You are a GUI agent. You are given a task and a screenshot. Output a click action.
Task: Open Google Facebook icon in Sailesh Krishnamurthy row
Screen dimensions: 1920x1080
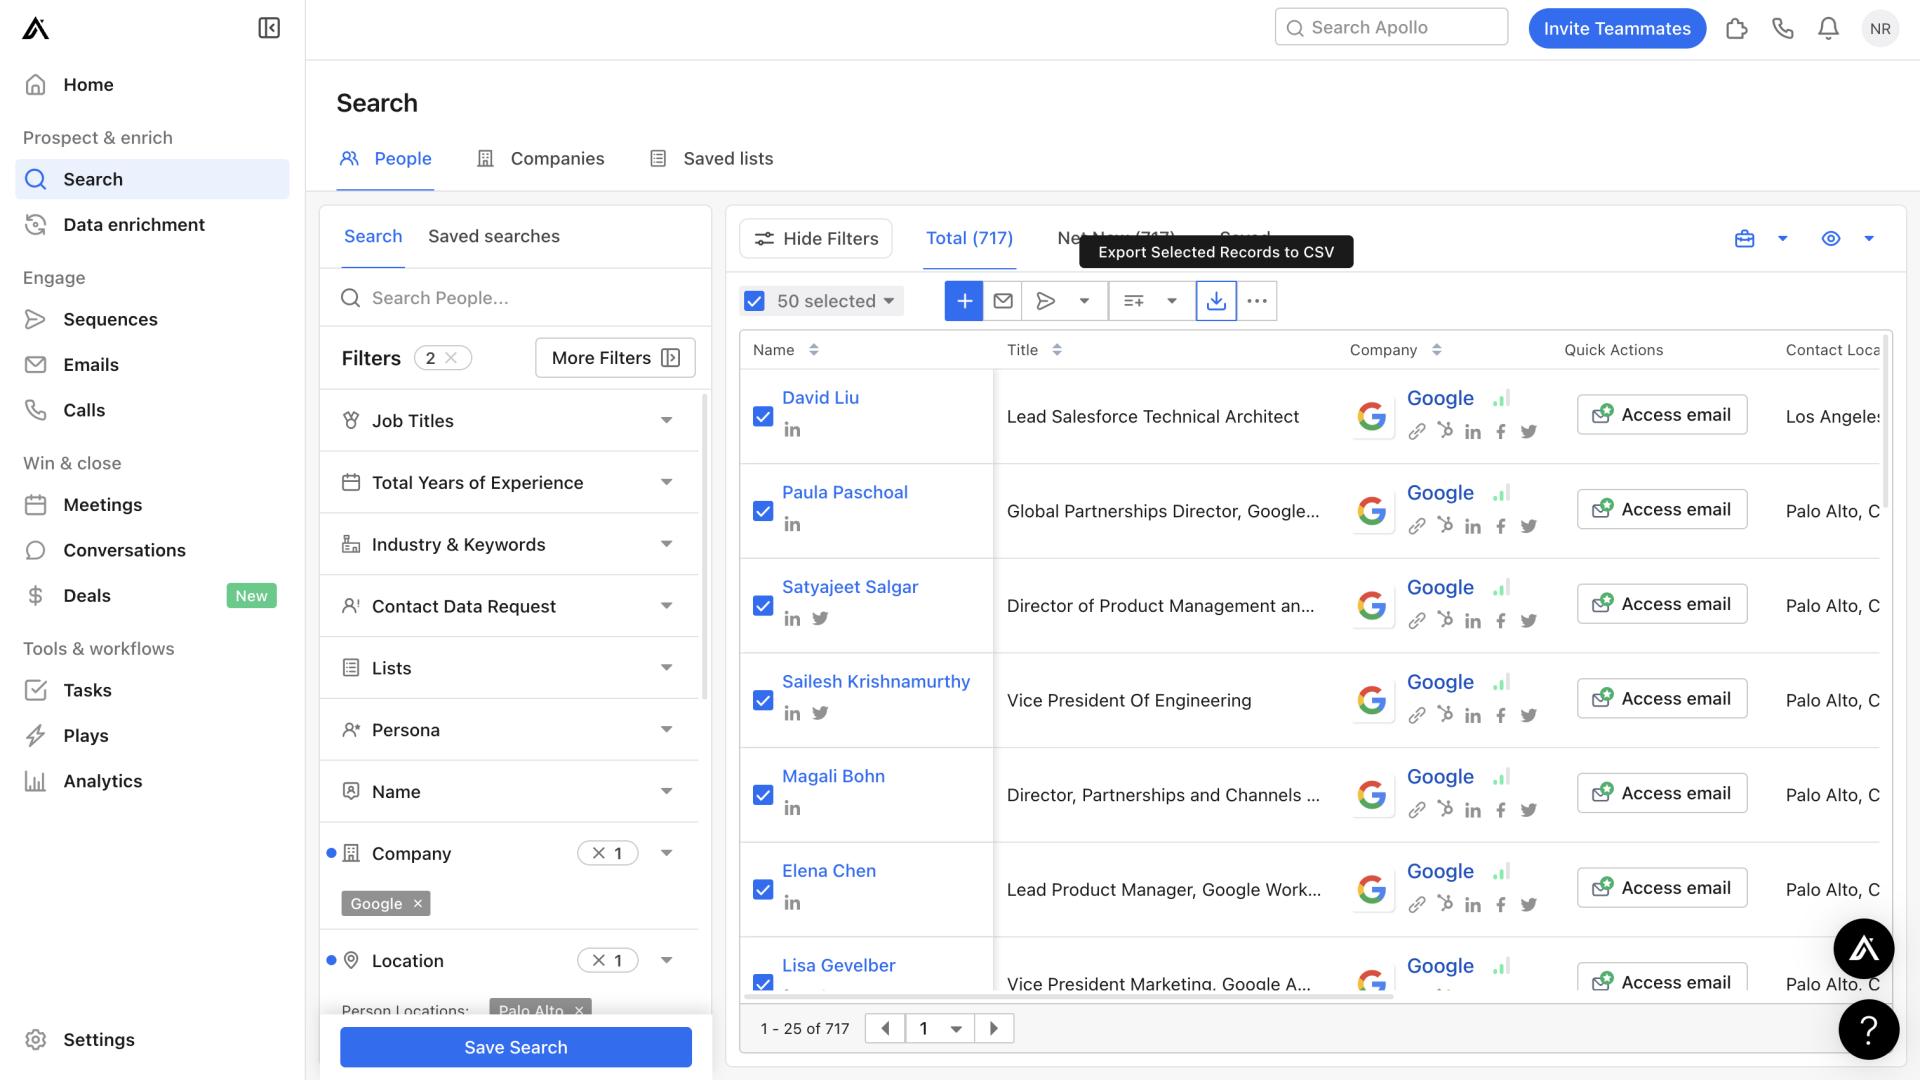tap(1501, 716)
